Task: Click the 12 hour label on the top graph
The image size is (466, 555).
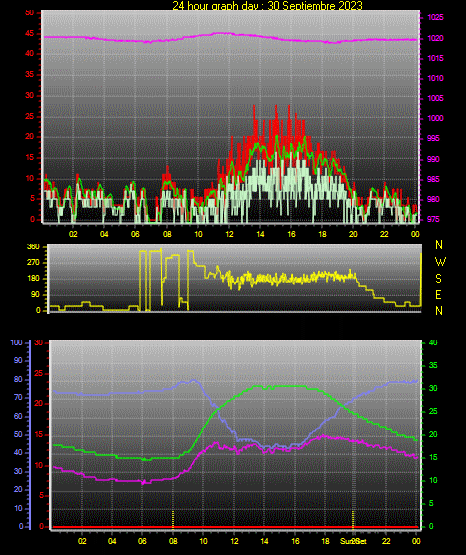Action: coord(229,234)
